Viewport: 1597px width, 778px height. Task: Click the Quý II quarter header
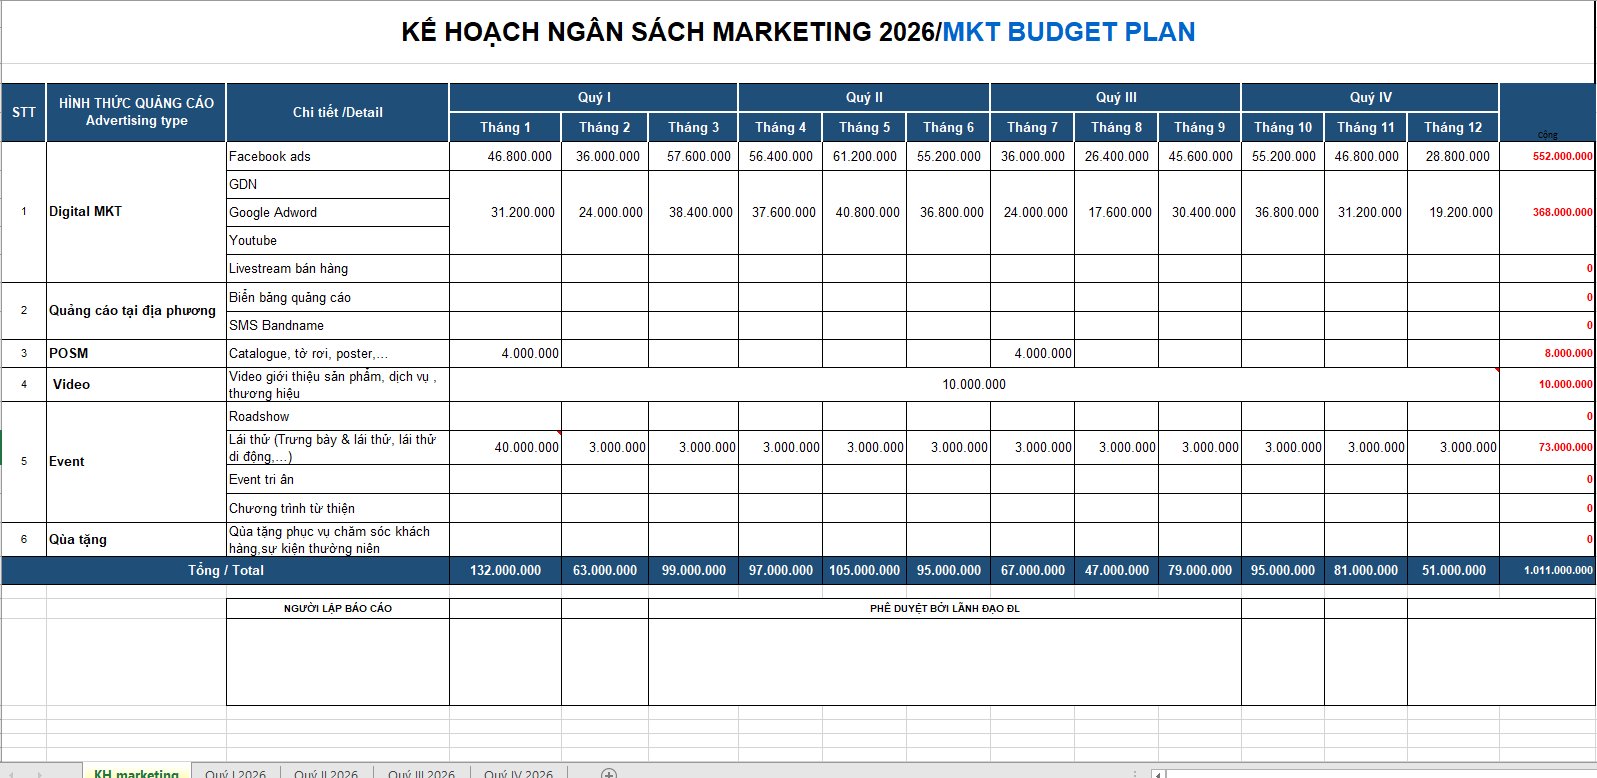[864, 97]
